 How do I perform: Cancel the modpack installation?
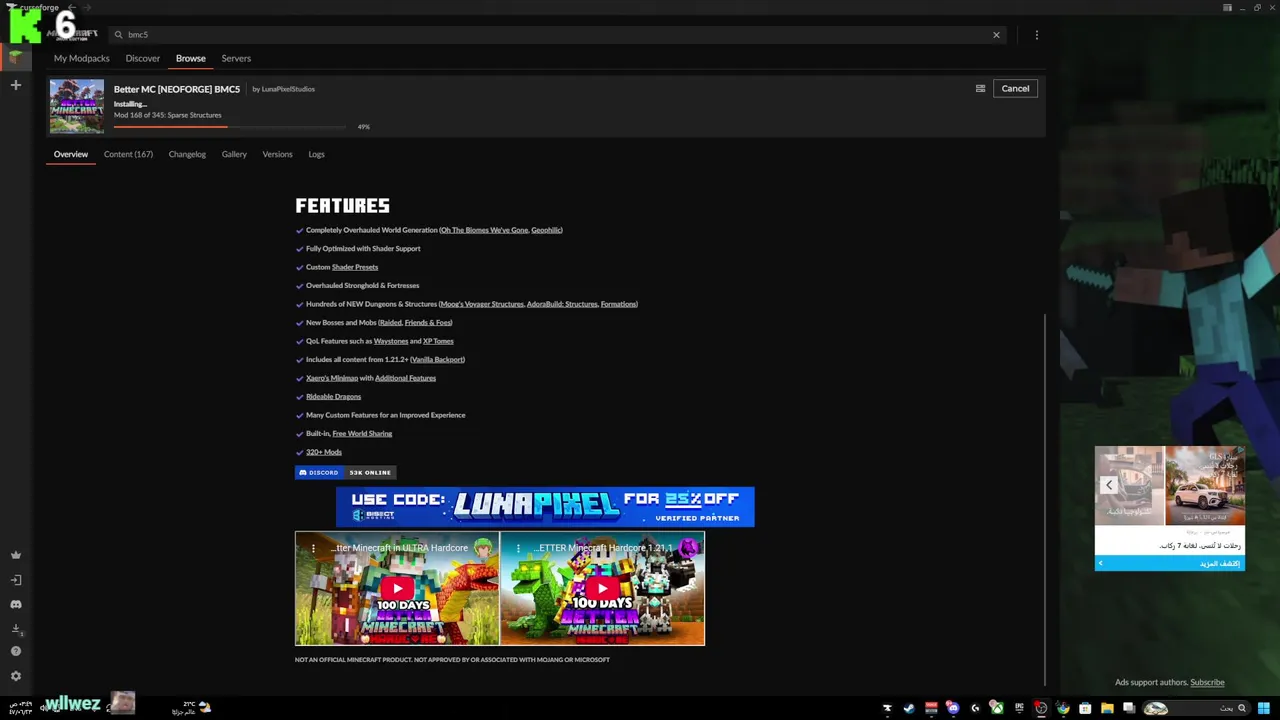pos(1015,88)
